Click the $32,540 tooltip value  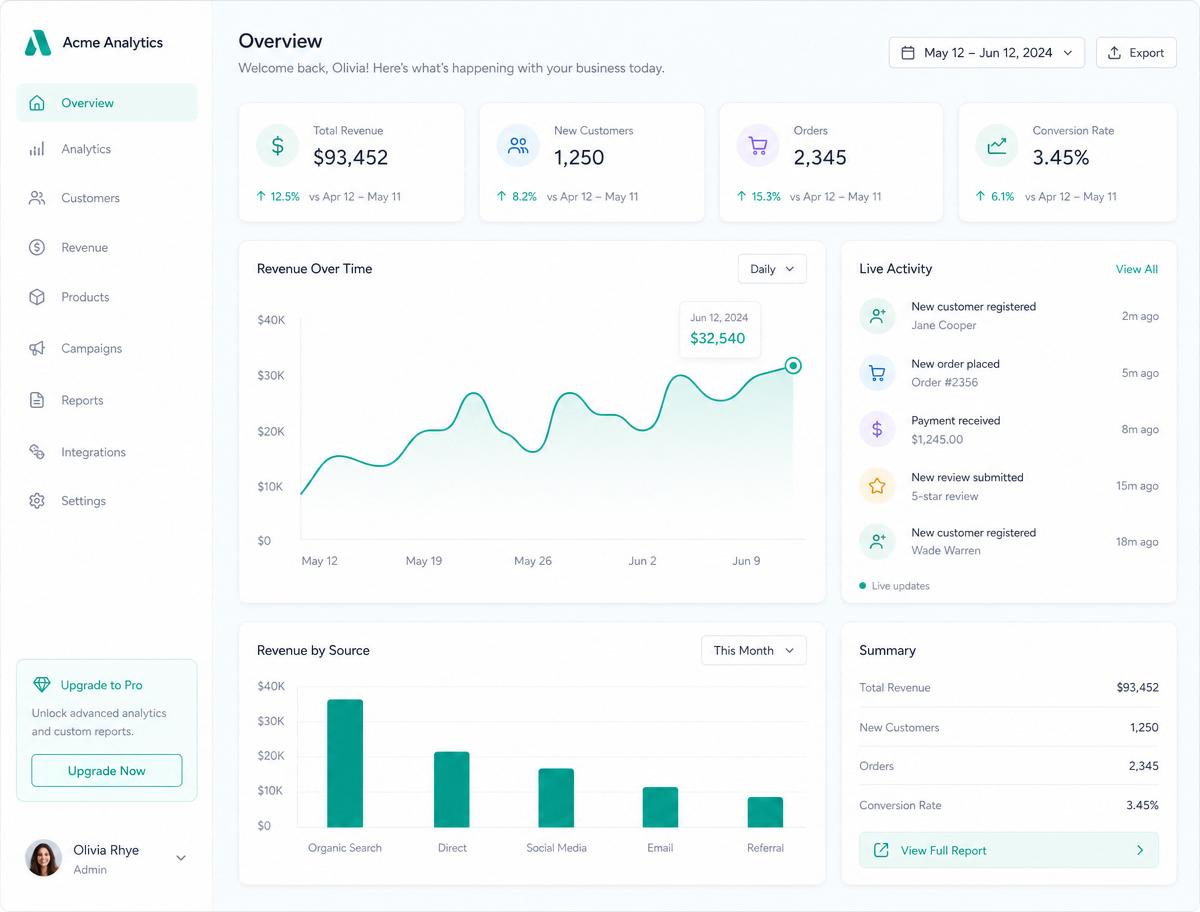(718, 338)
